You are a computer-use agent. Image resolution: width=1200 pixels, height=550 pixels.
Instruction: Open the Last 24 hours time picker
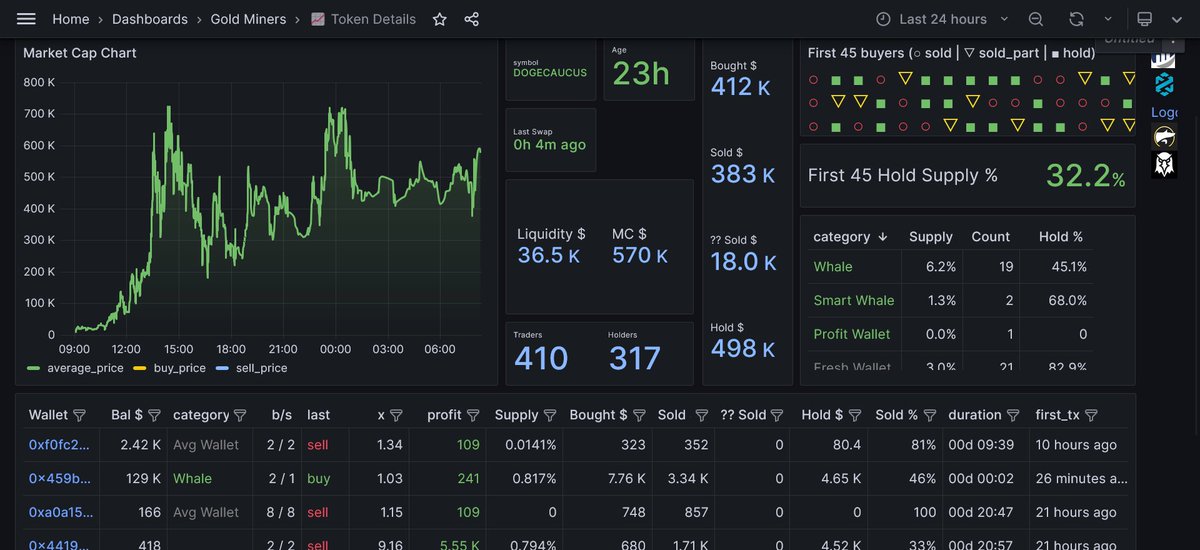pyautogui.click(x=942, y=19)
